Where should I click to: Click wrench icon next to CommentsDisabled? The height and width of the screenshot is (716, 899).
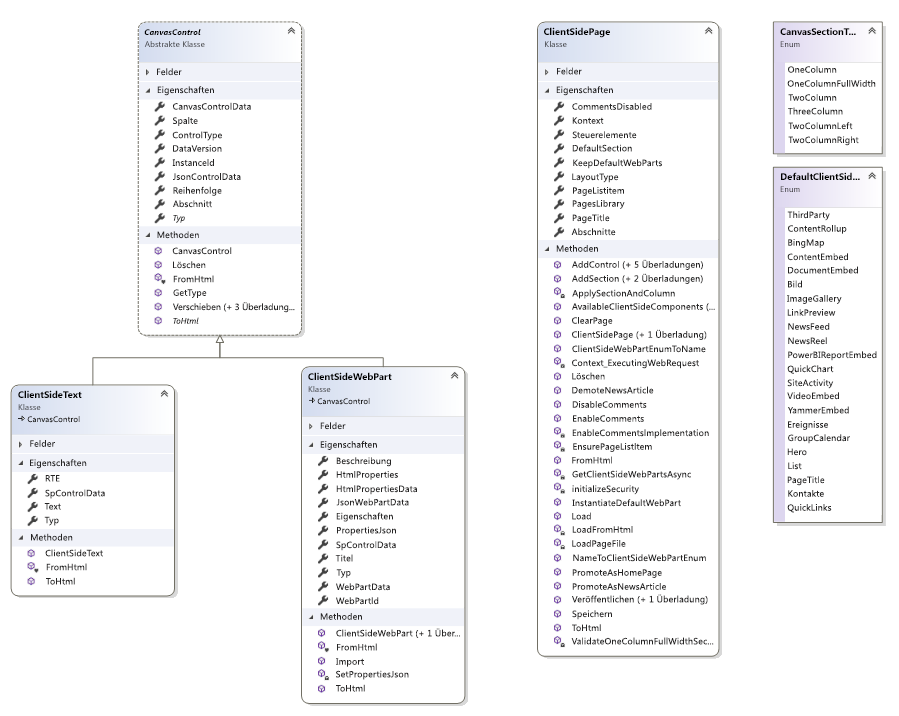point(558,106)
